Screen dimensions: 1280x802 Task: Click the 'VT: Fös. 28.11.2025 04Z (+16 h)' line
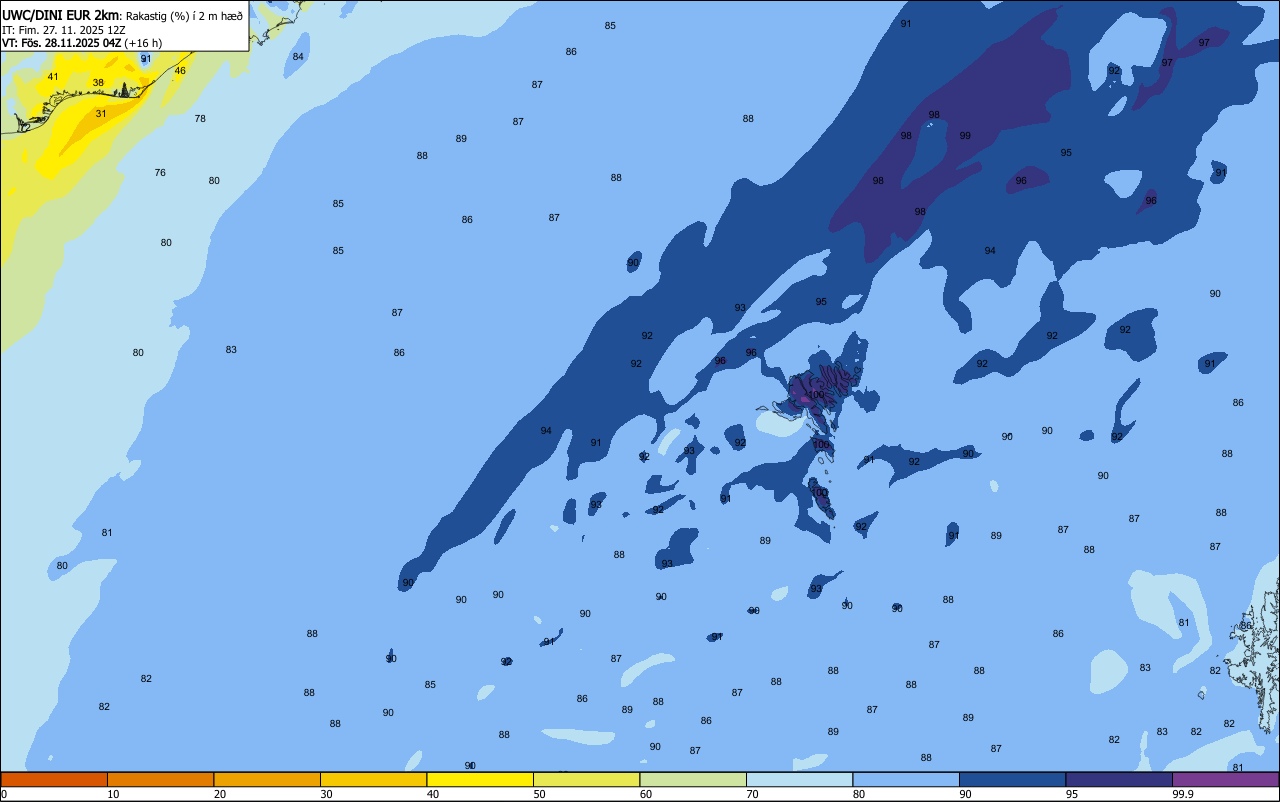click(x=82, y=43)
